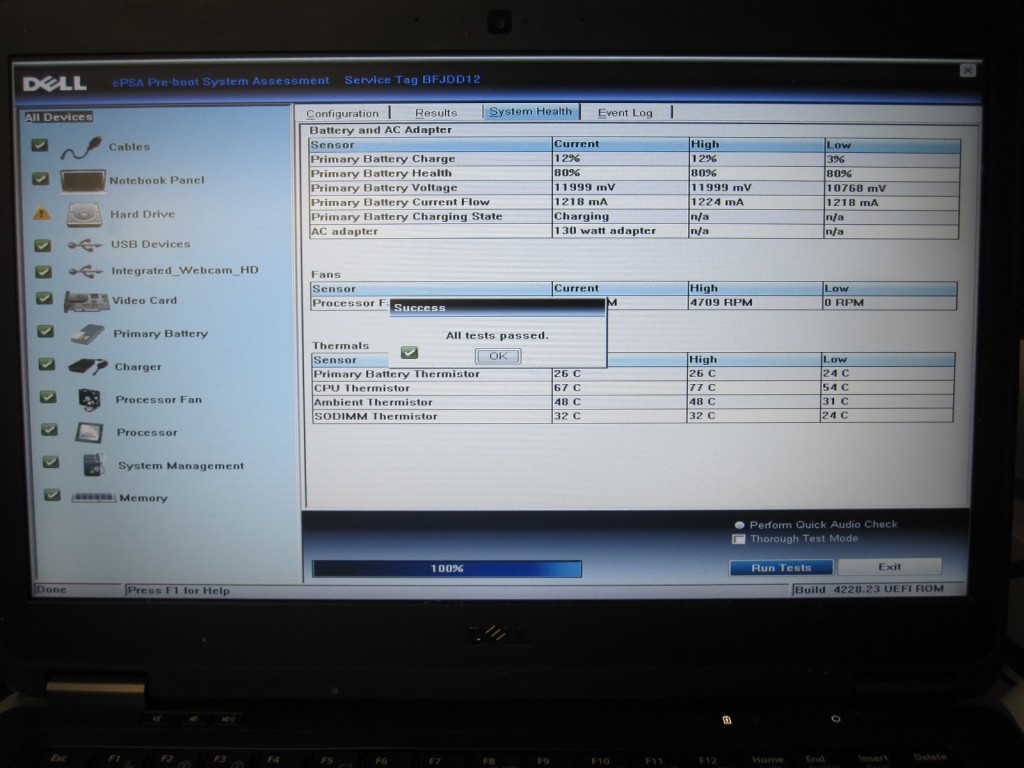1024x768 pixels.
Task: Open the Results tab
Action: point(436,113)
